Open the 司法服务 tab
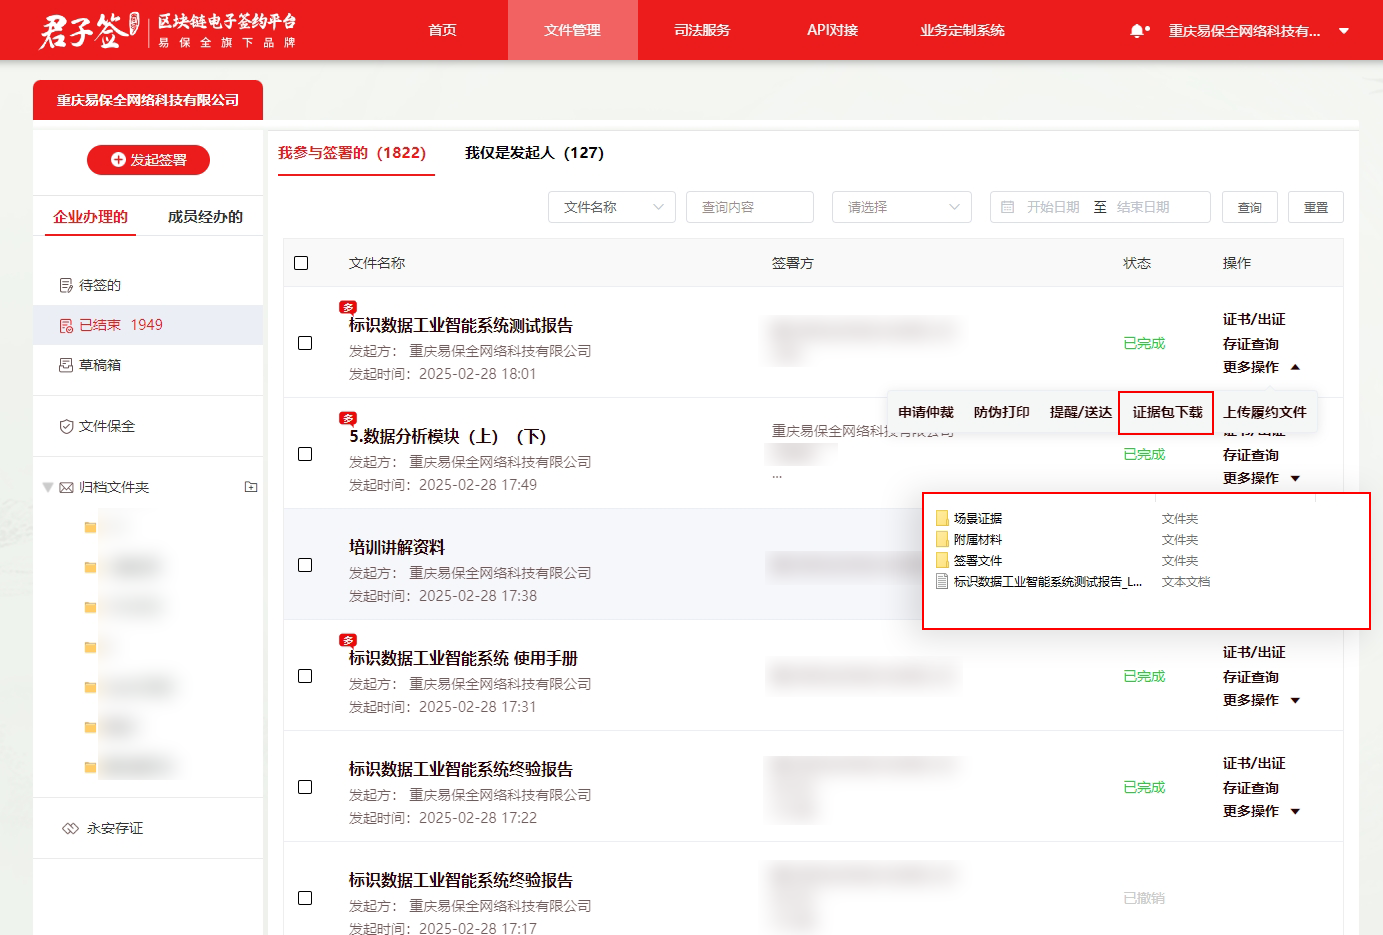Viewport: 1383px width, 935px height. pos(702,30)
